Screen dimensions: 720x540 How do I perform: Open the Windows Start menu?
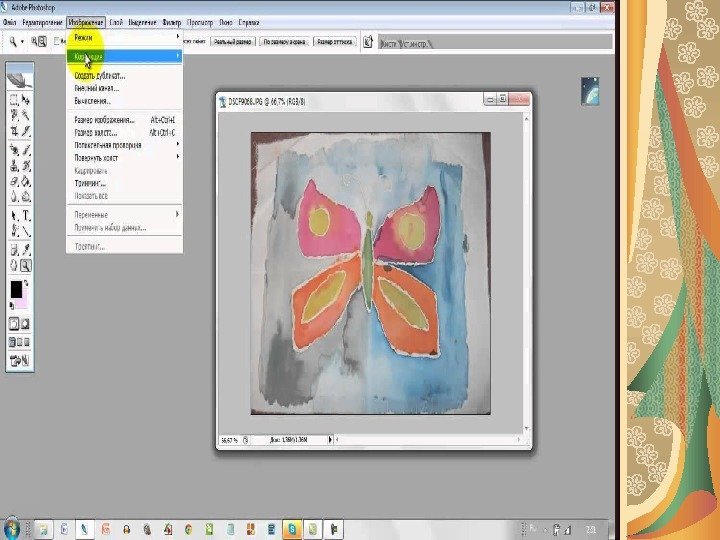14,527
